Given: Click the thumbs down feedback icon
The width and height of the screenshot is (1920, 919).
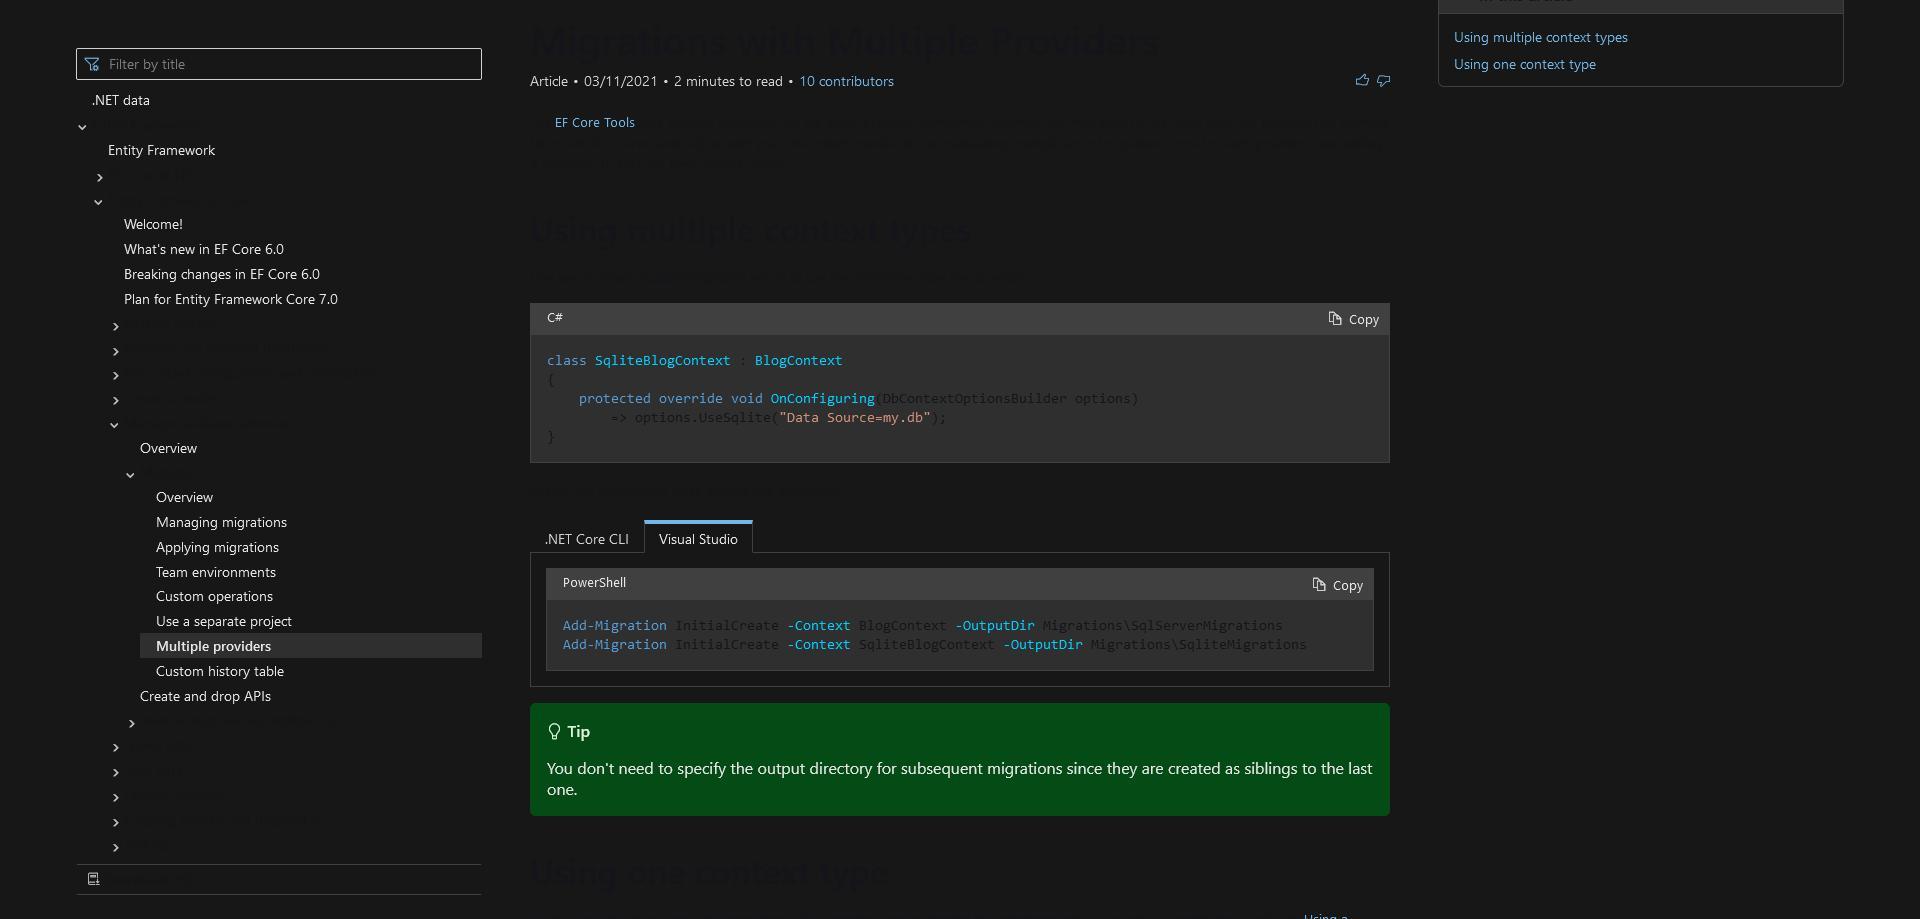Looking at the screenshot, I should 1383,80.
